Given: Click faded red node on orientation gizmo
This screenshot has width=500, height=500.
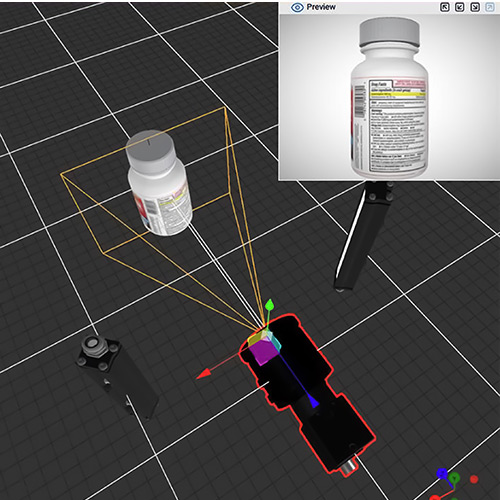Looking at the screenshot, I should pyautogui.click(x=474, y=479).
